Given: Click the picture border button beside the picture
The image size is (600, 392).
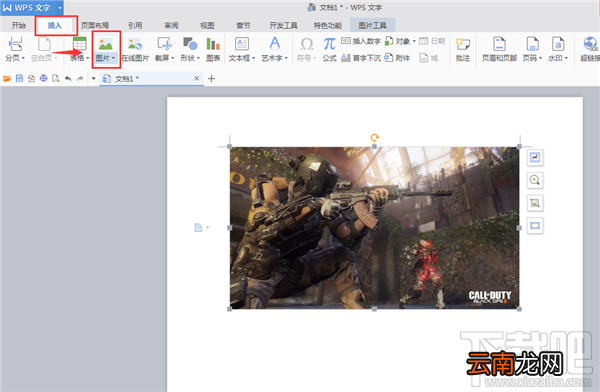Looking at the screenshot, I should point(535,225).
